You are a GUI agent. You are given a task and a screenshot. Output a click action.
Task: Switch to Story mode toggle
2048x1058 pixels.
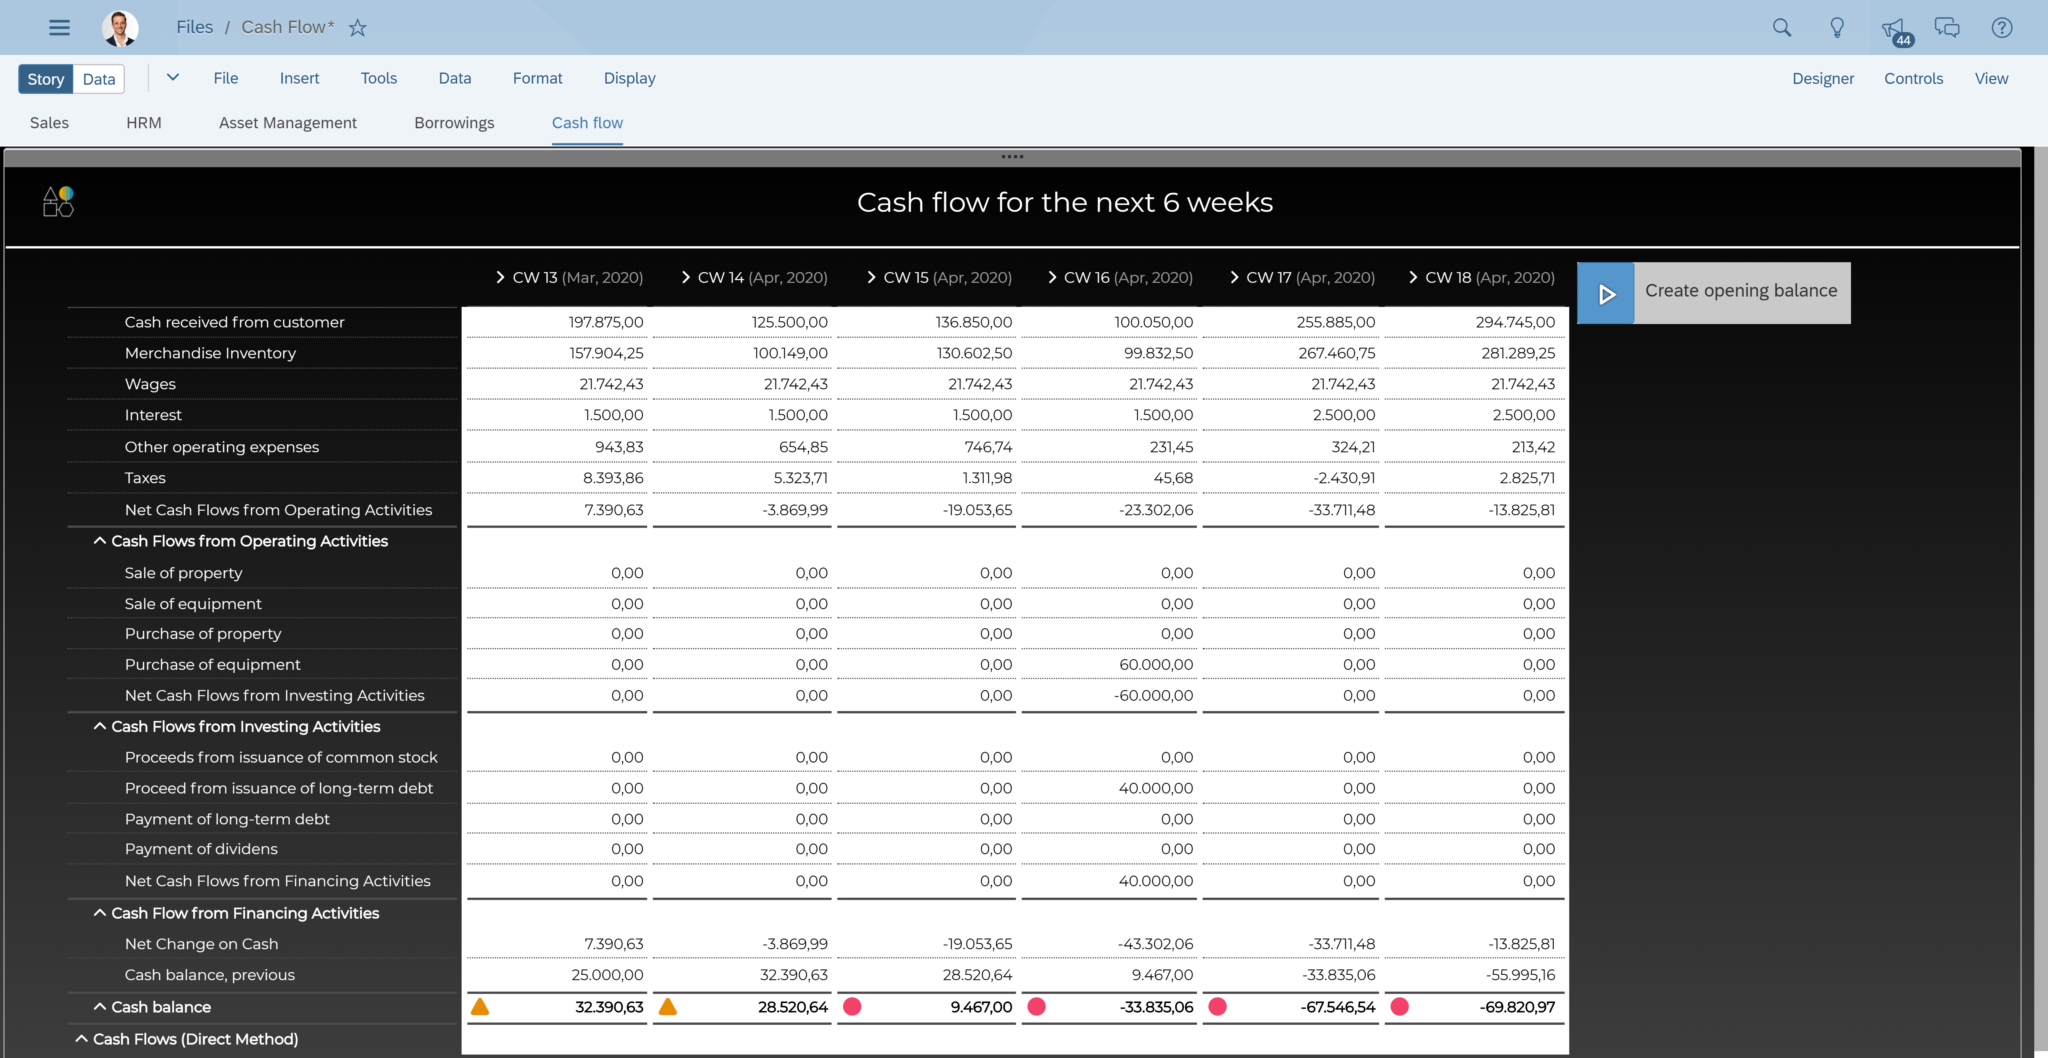point(46,79)
